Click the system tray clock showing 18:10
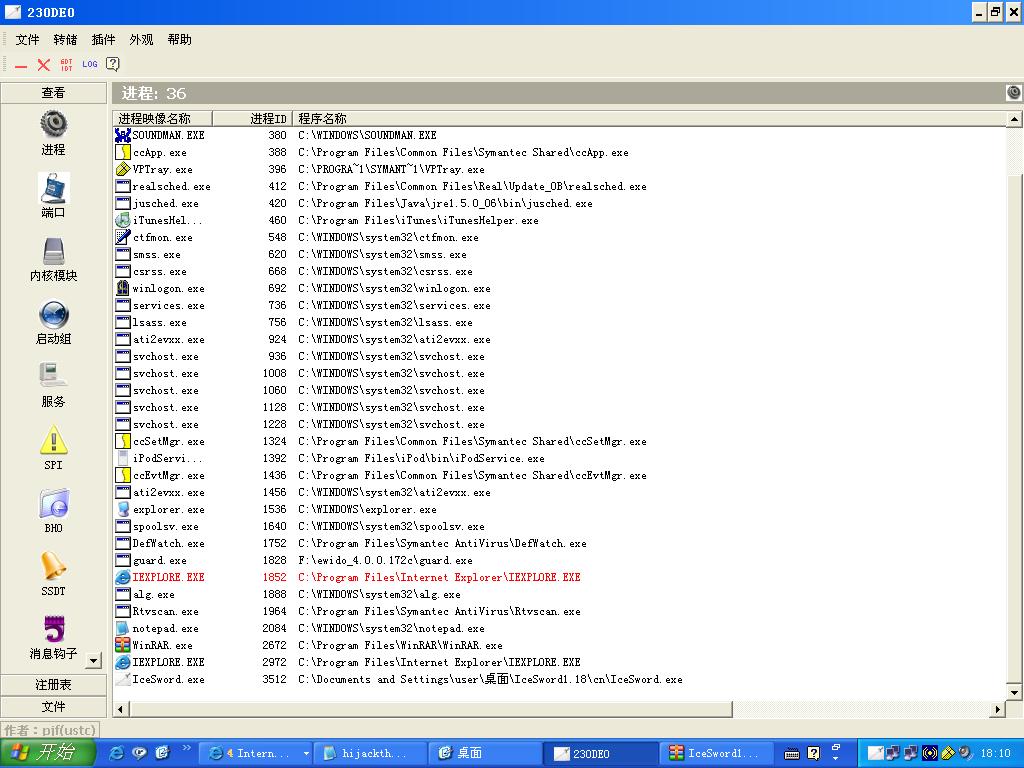This screenshot has width=1024, height=768. point(995,754)
